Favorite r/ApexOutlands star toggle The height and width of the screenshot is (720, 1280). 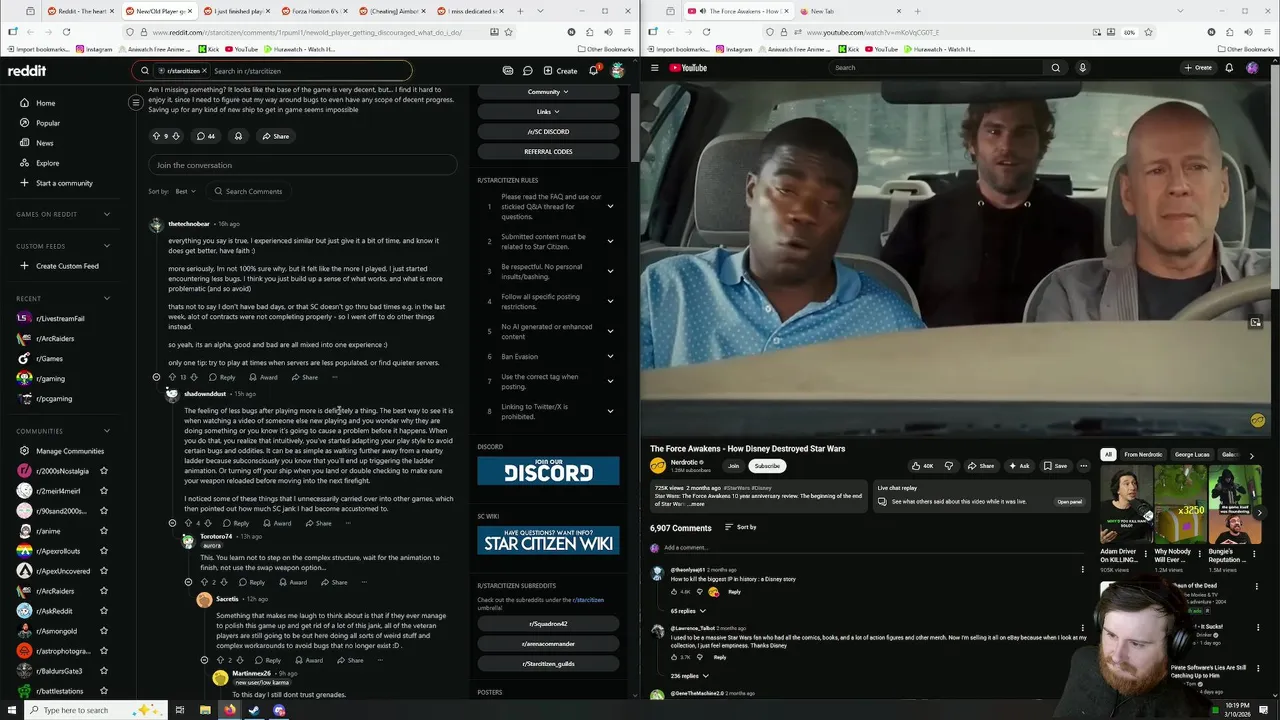[104, 551]
